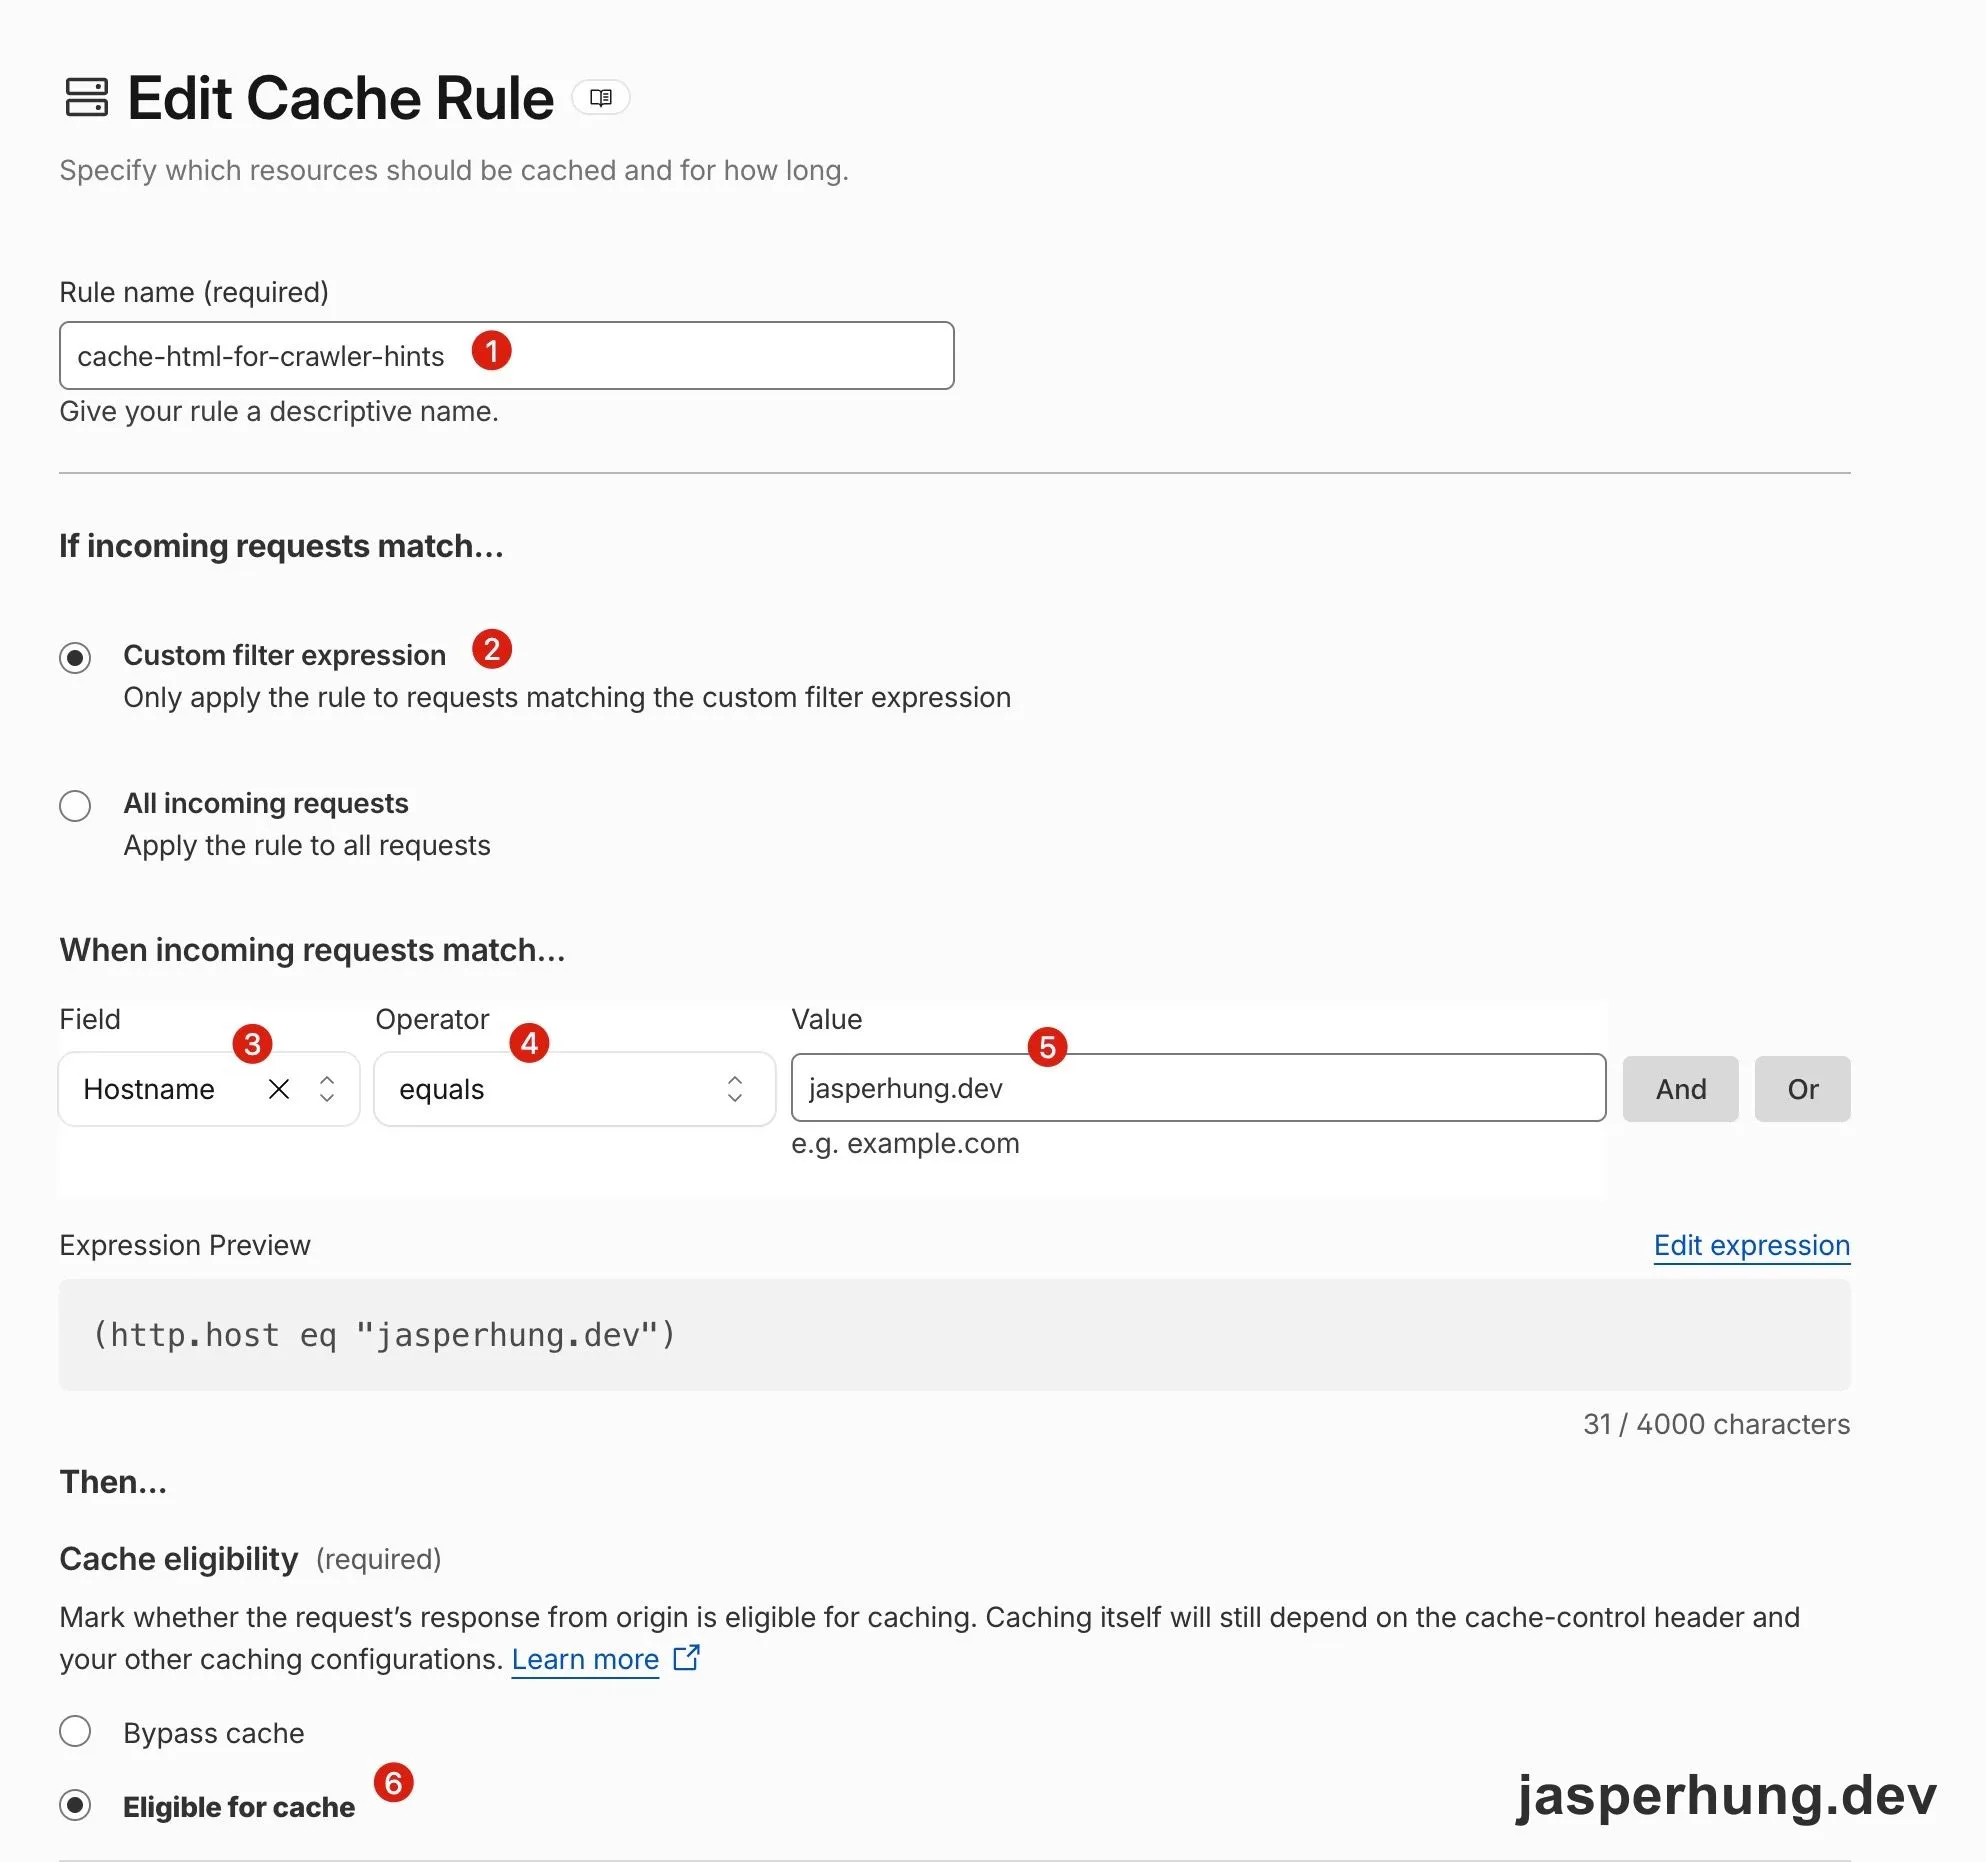Click 'When incoming requests match...' heading

pos(312,950)
